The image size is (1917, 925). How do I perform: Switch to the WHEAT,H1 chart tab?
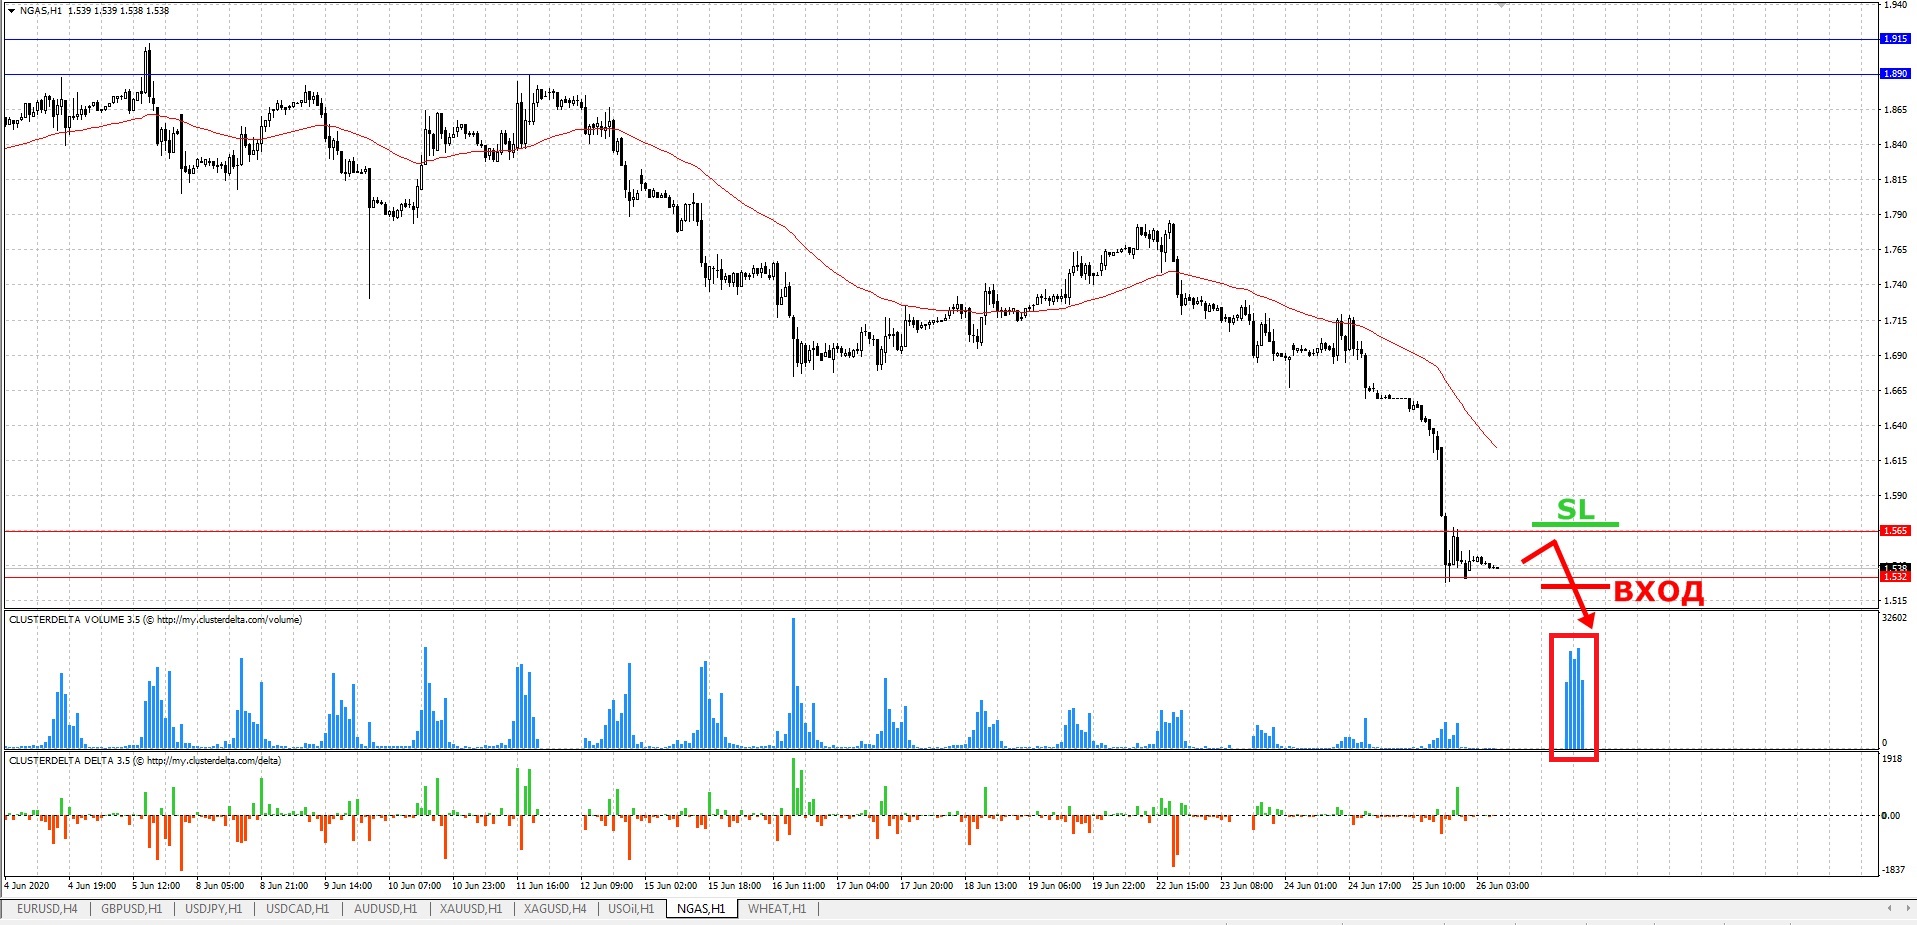tap(777, 909)
